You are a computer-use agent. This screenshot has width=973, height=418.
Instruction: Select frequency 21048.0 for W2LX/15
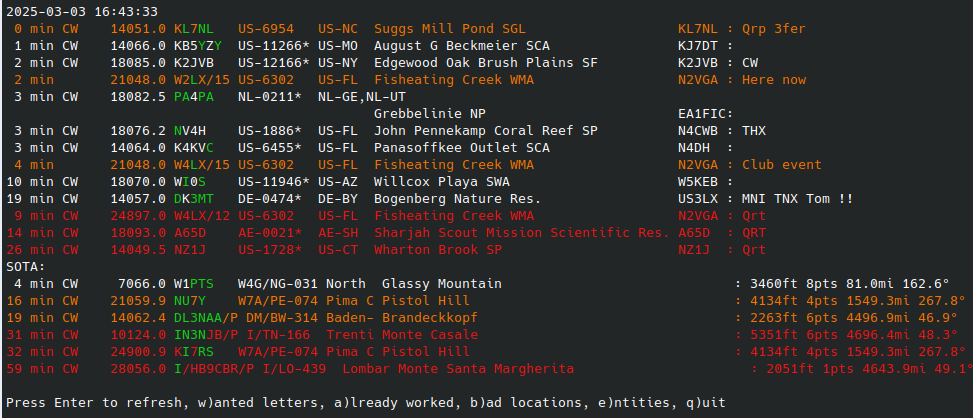pos(138,80)
